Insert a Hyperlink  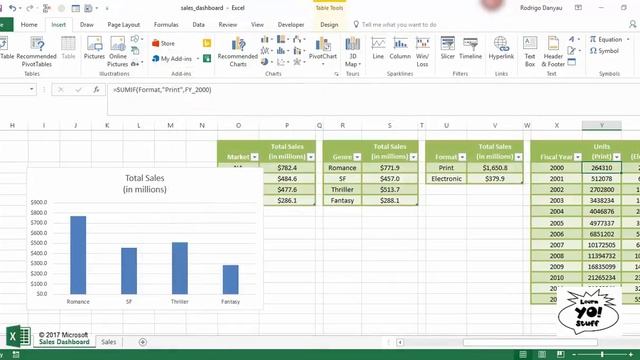[501, 48]
